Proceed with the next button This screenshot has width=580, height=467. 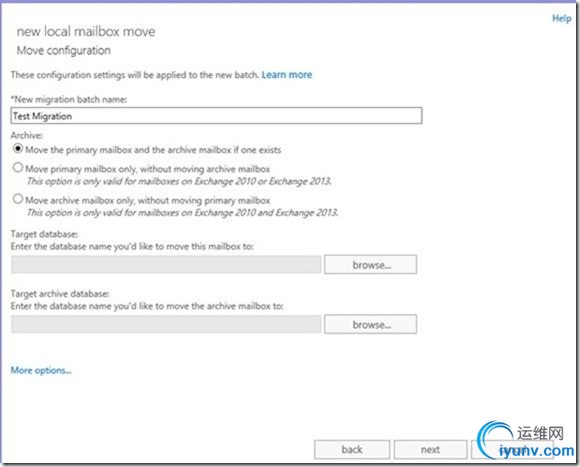[x=430, y=449]
